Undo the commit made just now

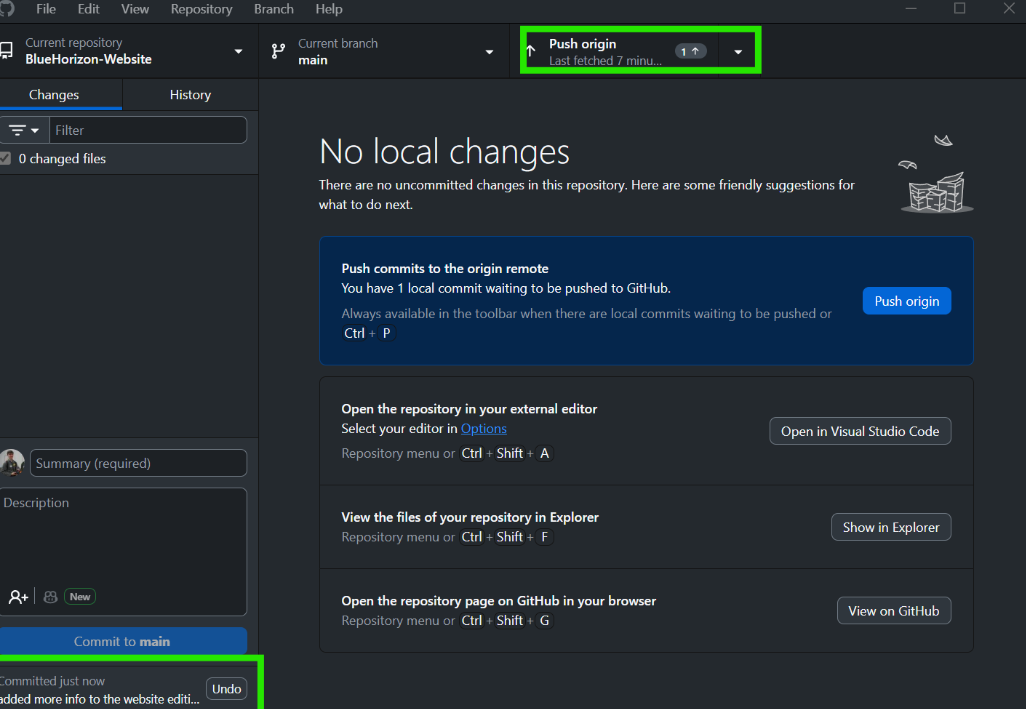pyautogui.click(x=226, y=689)
